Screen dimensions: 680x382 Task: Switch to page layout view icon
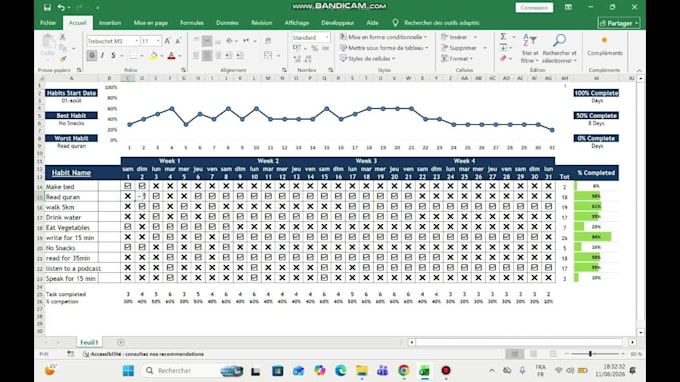tap(534, 354)
